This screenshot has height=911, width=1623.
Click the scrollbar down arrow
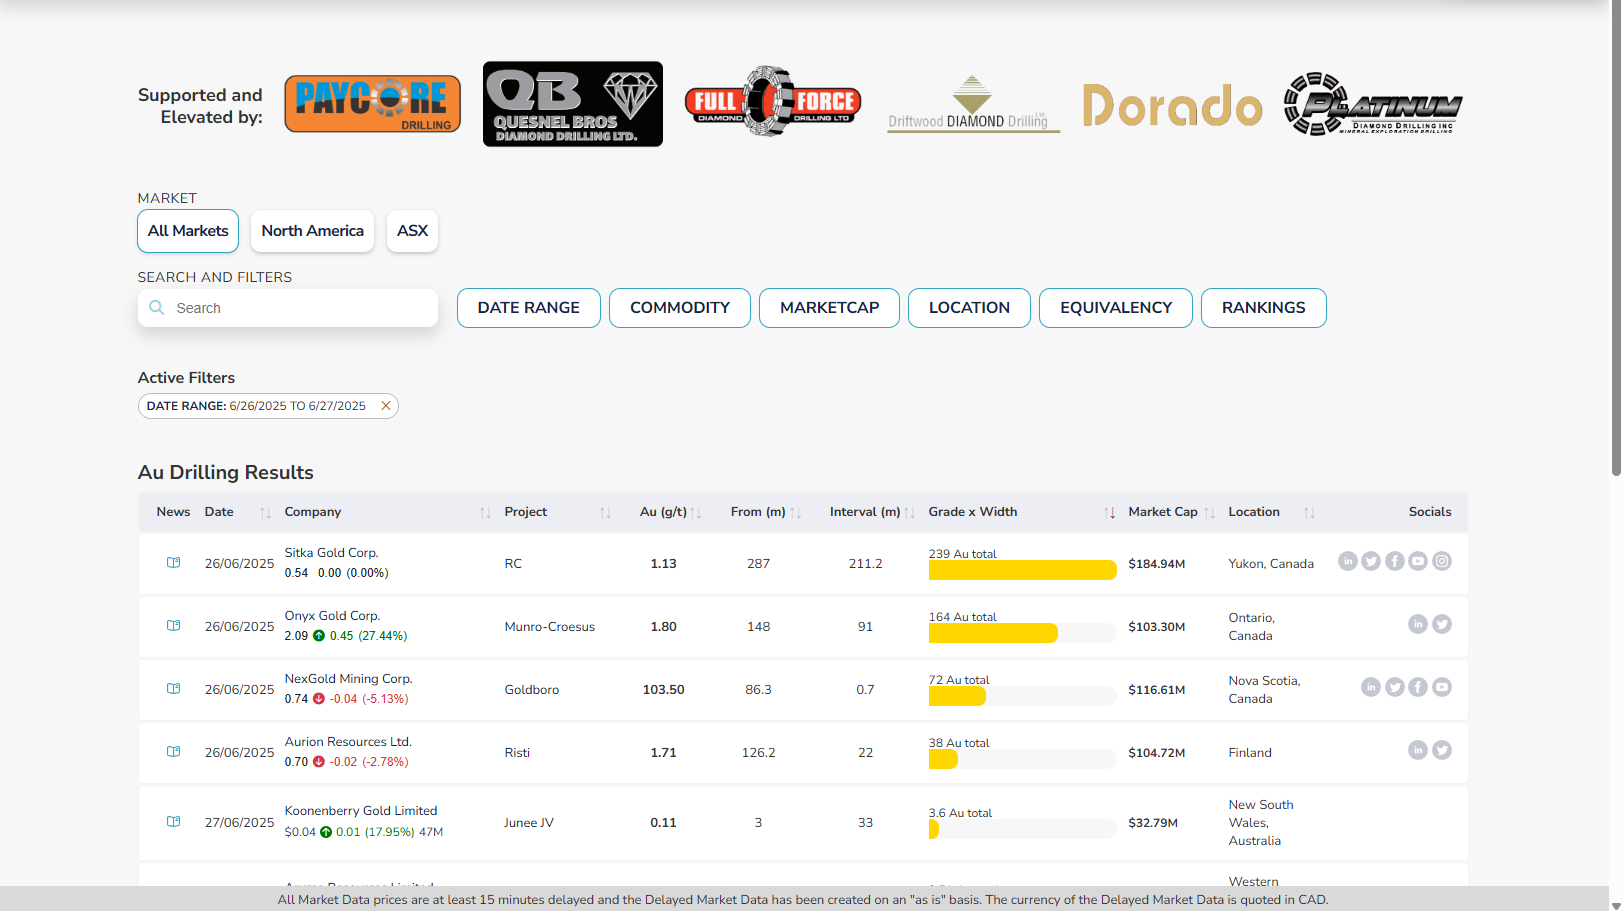(1616, 905)
